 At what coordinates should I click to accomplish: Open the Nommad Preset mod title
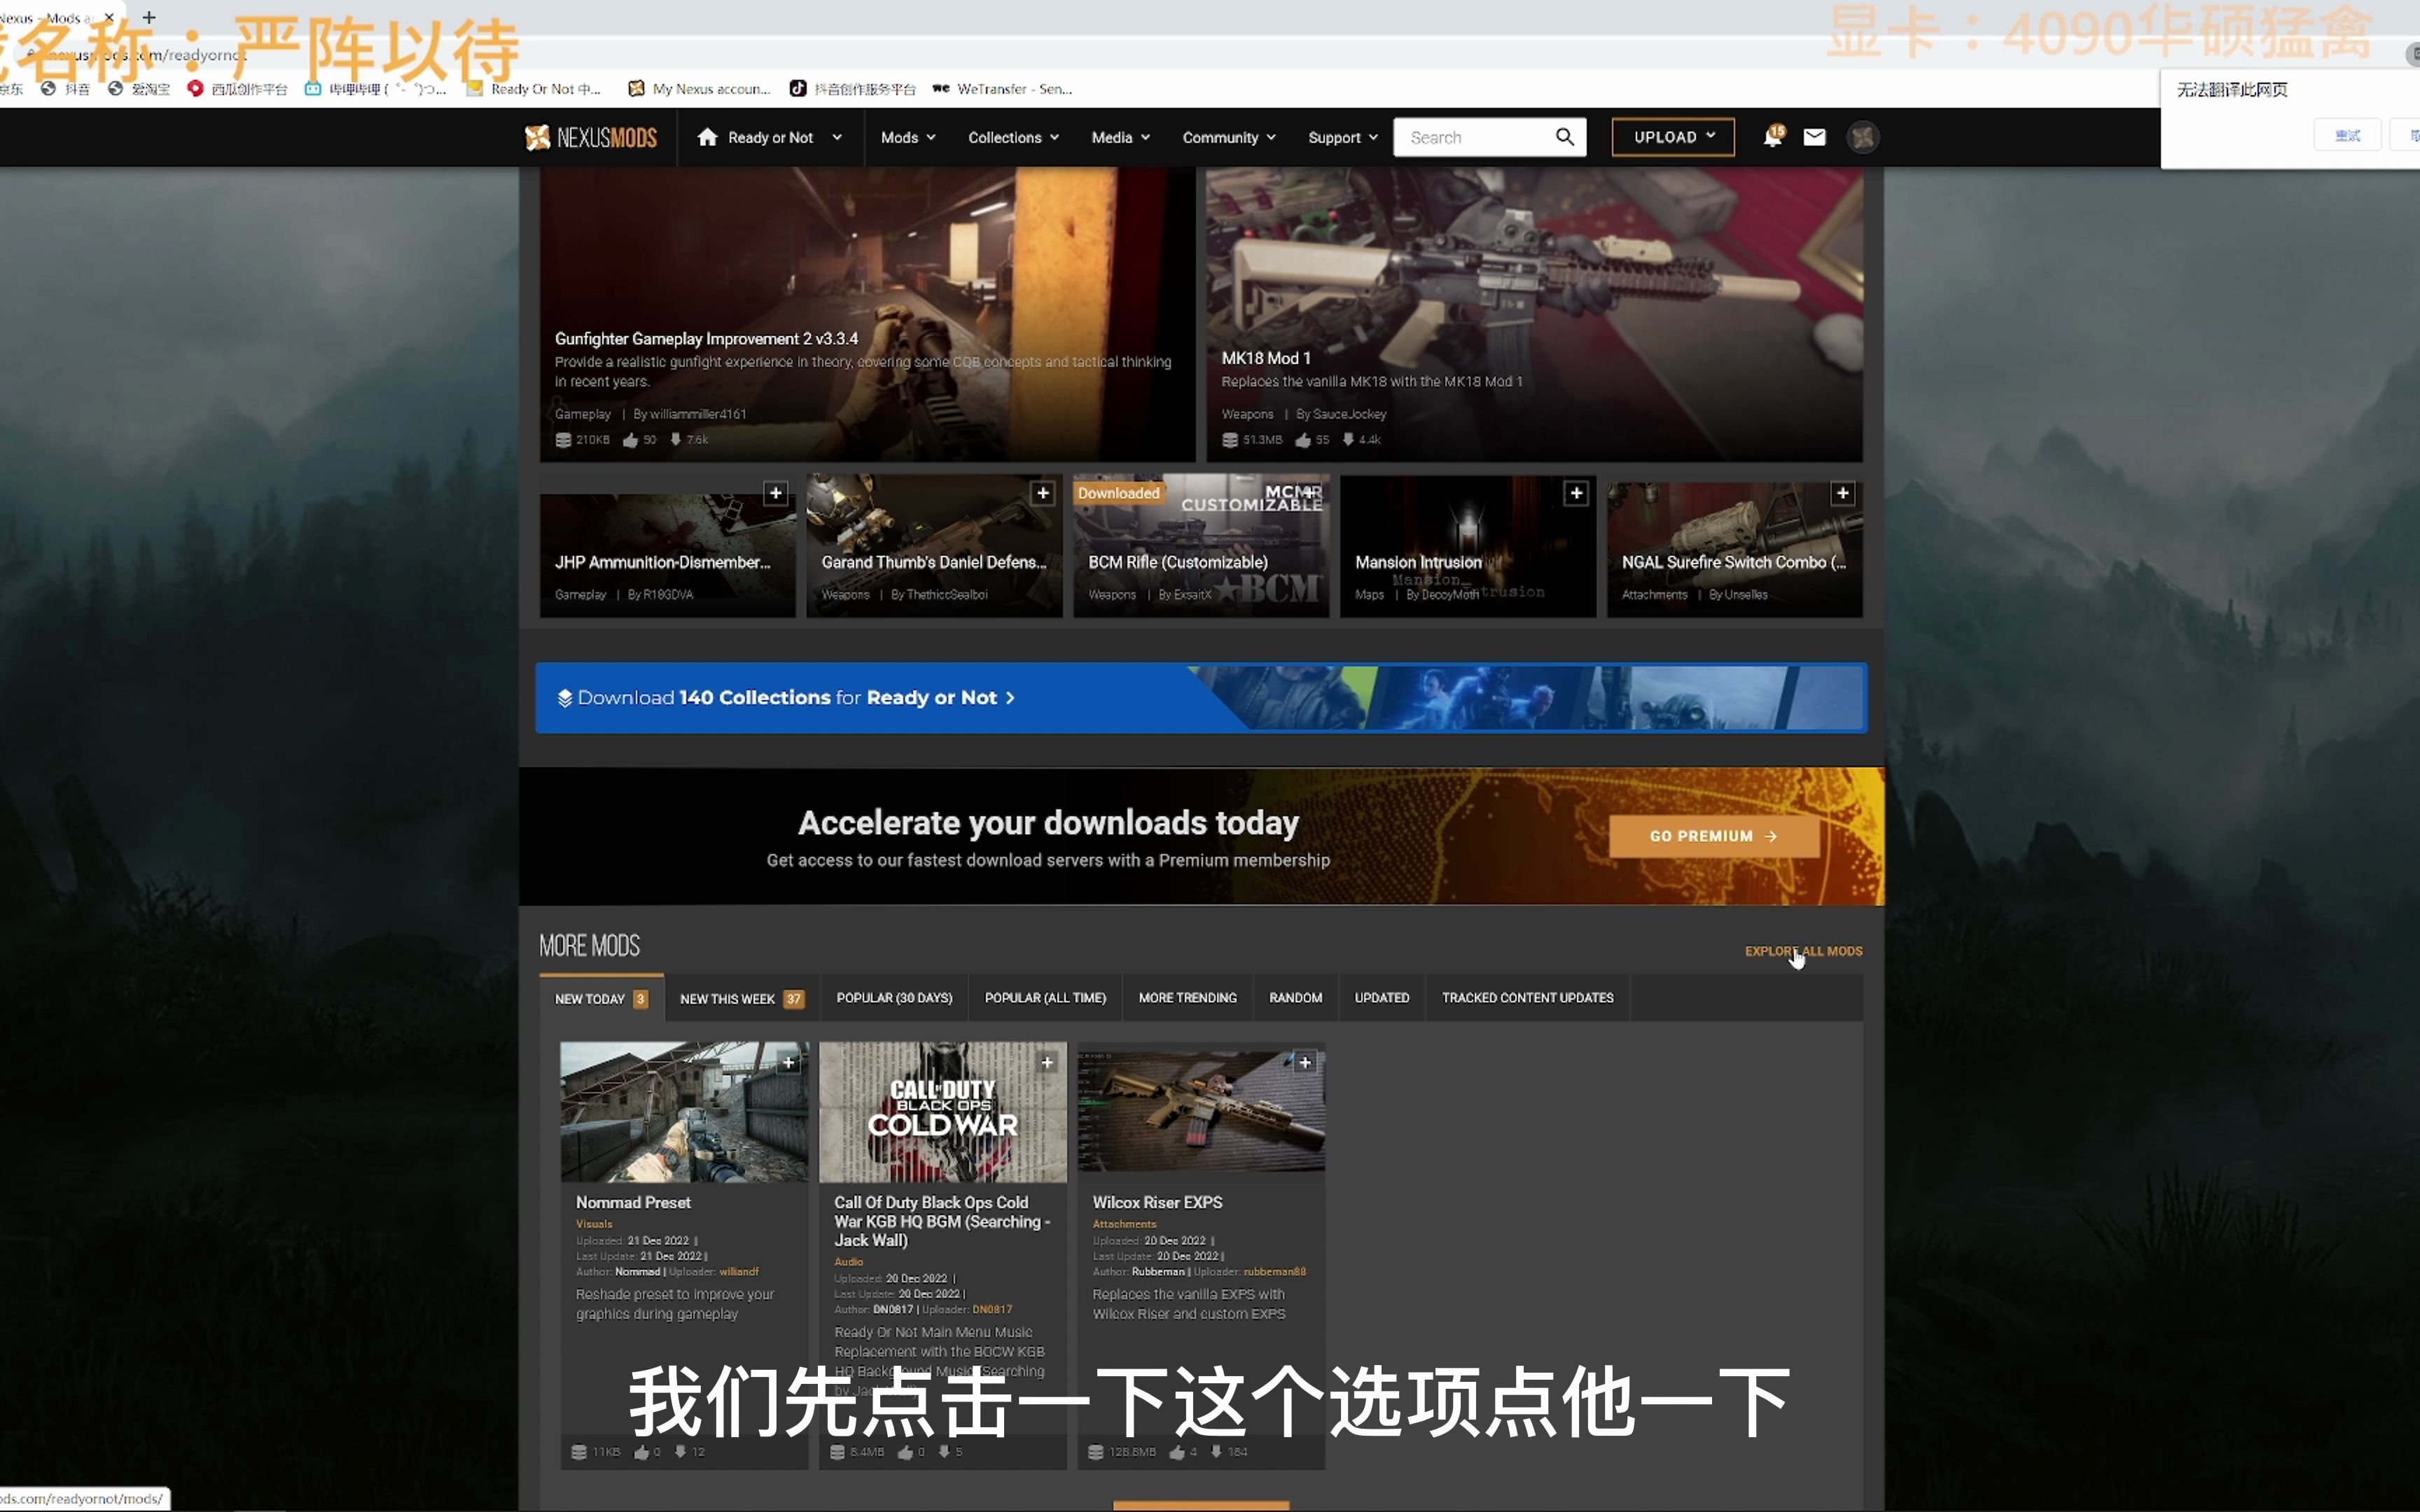tap(633, 1202)
